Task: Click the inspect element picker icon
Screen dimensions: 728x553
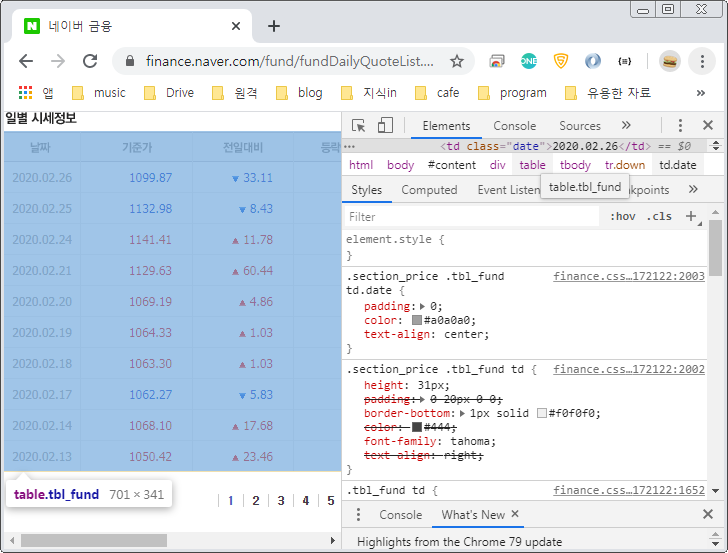Action: [359, 126]
